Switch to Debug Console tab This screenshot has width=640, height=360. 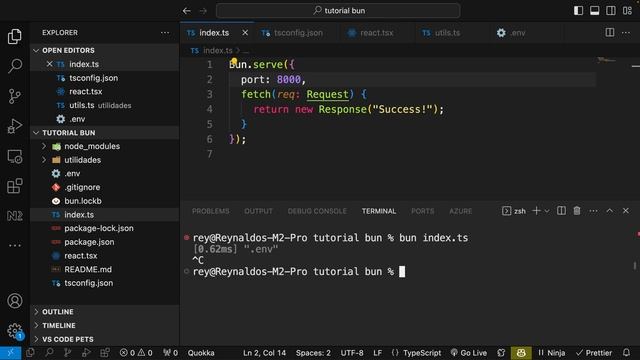[x=317, y=211]
